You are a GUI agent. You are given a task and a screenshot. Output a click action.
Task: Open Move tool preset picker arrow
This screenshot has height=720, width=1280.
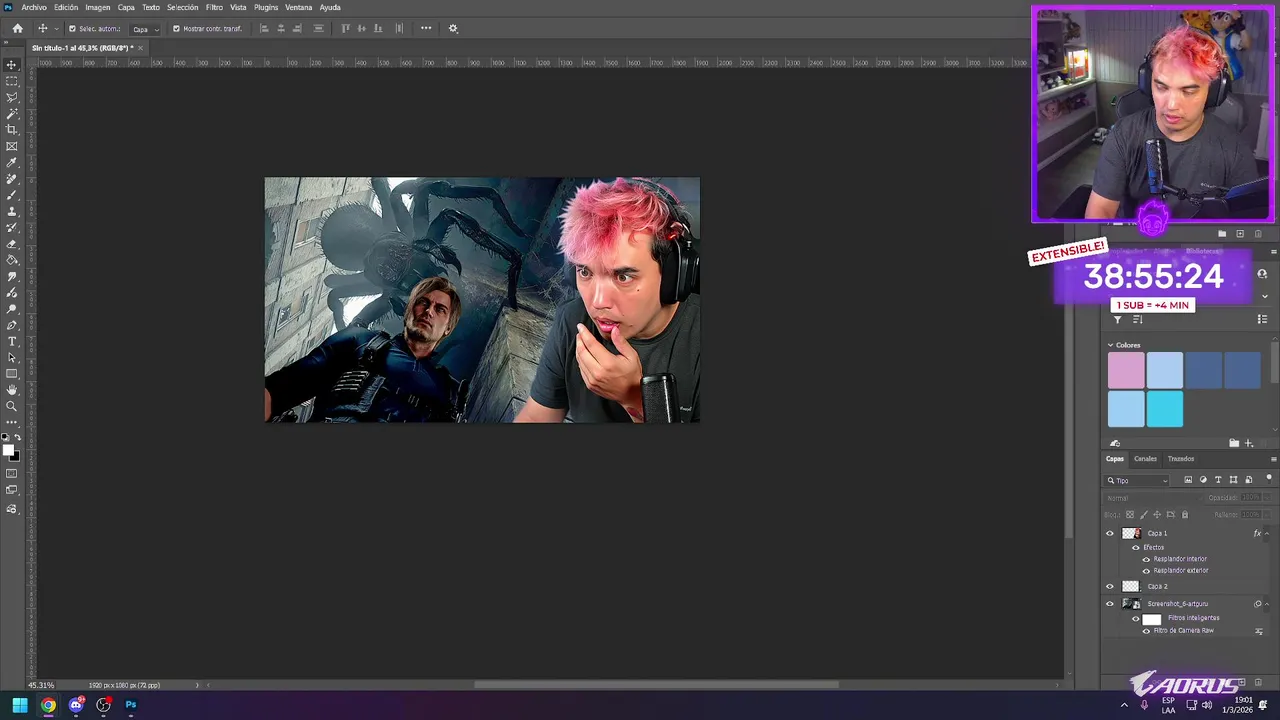55,29
